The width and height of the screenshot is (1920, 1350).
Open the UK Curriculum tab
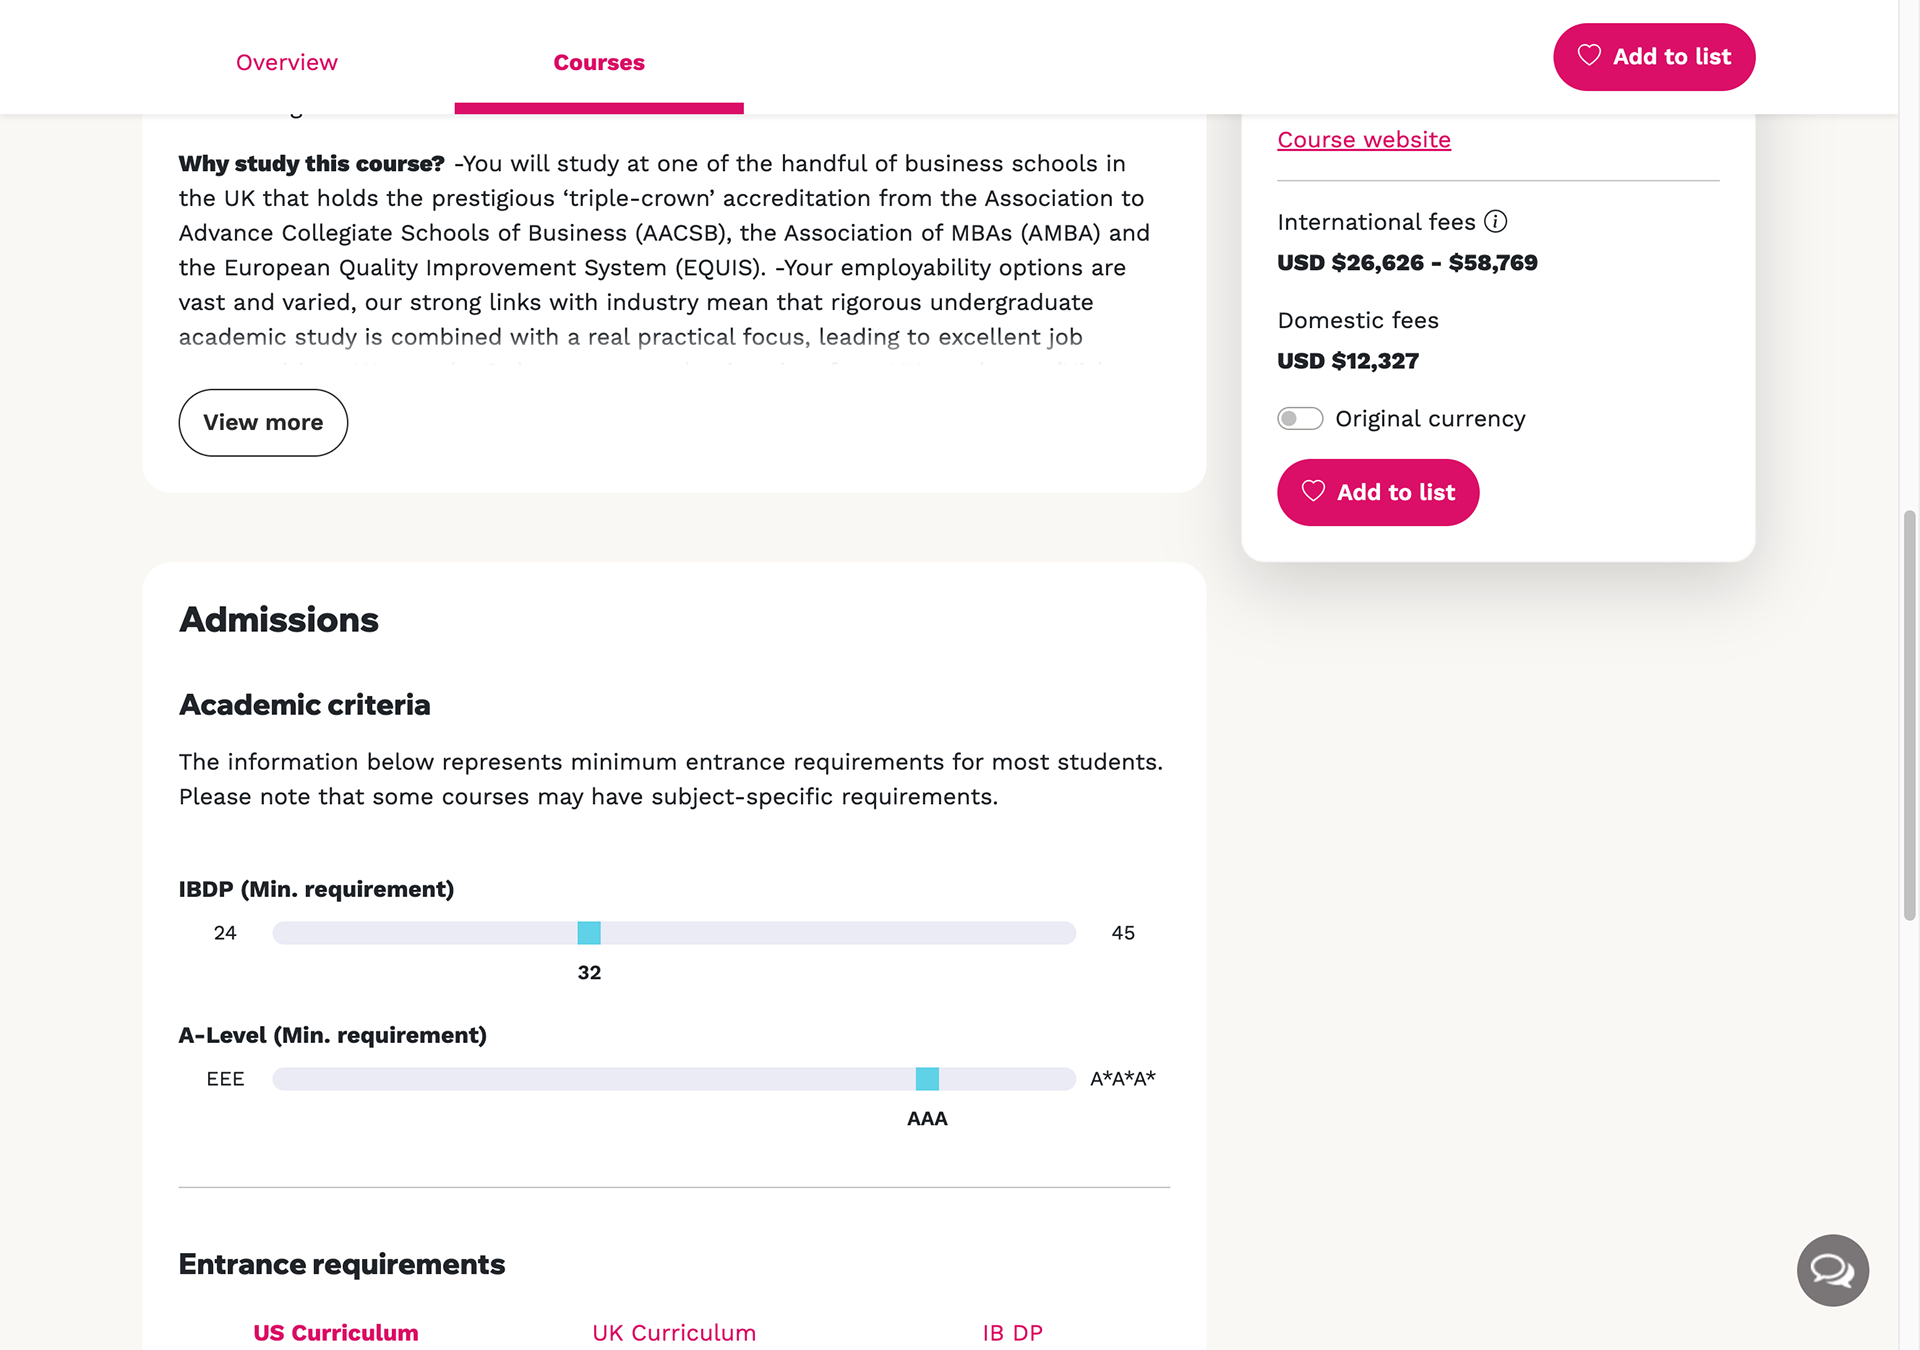(674, 1332)
